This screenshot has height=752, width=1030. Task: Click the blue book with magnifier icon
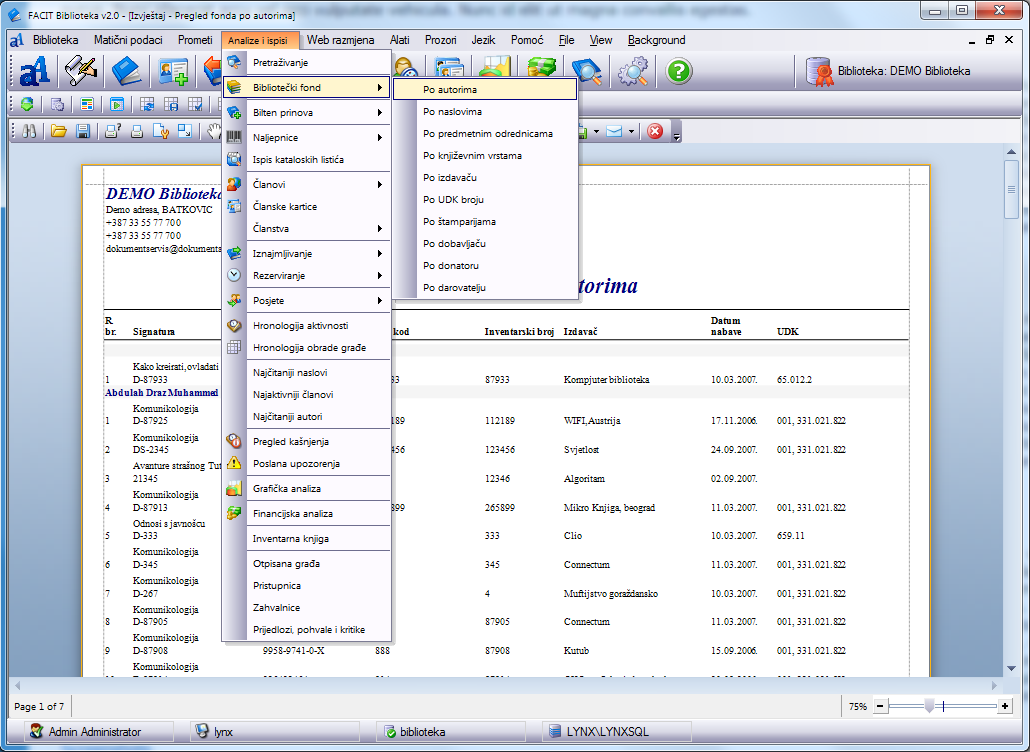point(587,71)
